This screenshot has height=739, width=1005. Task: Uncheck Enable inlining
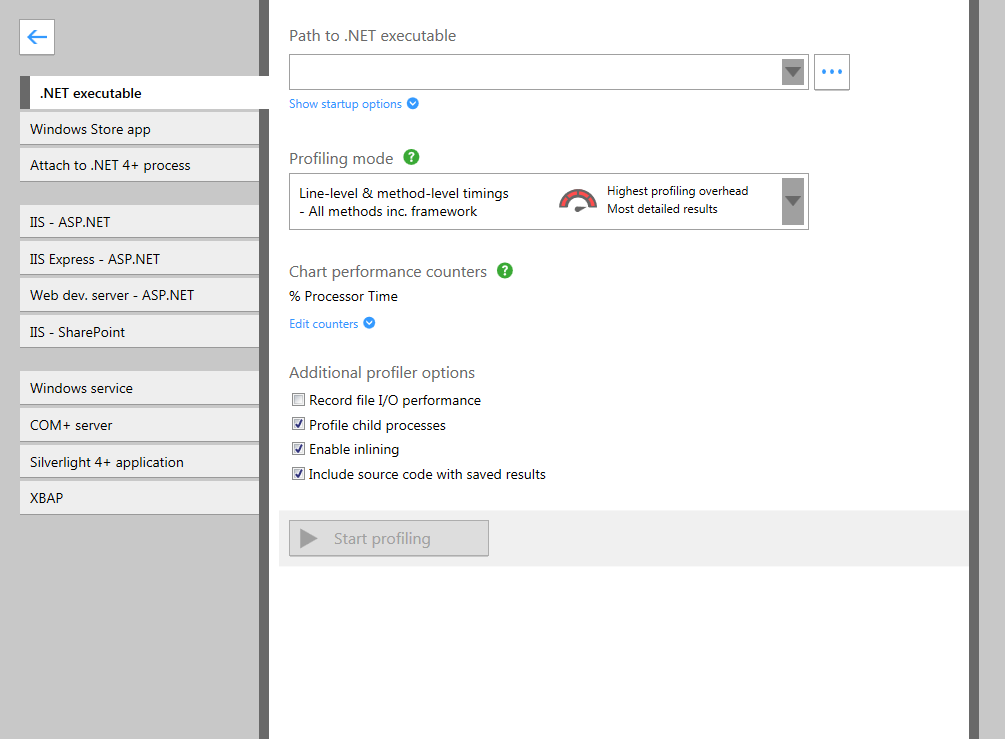pyautogui.click(x=298, y=448)
